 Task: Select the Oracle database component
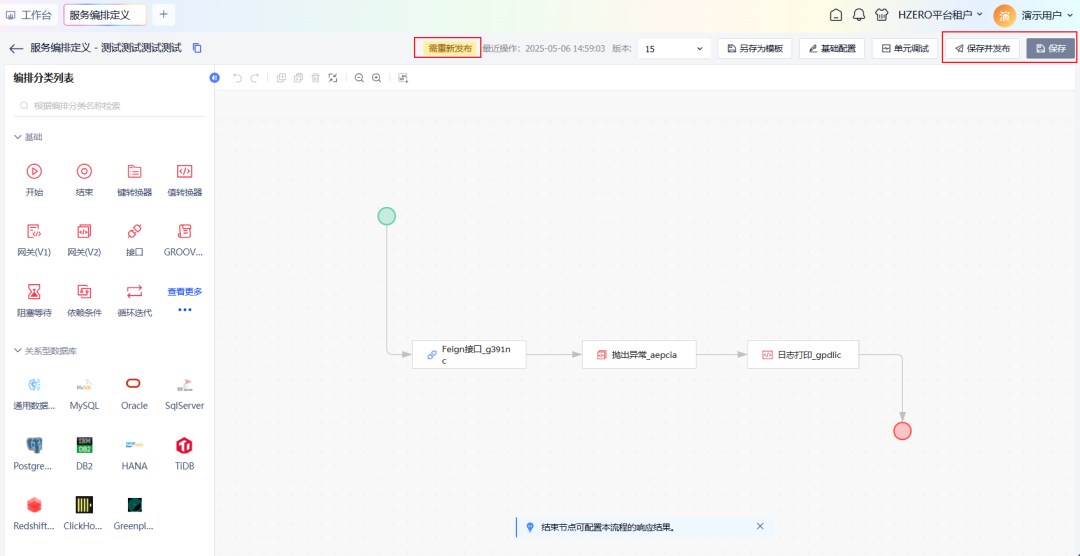tap(134, 386)
